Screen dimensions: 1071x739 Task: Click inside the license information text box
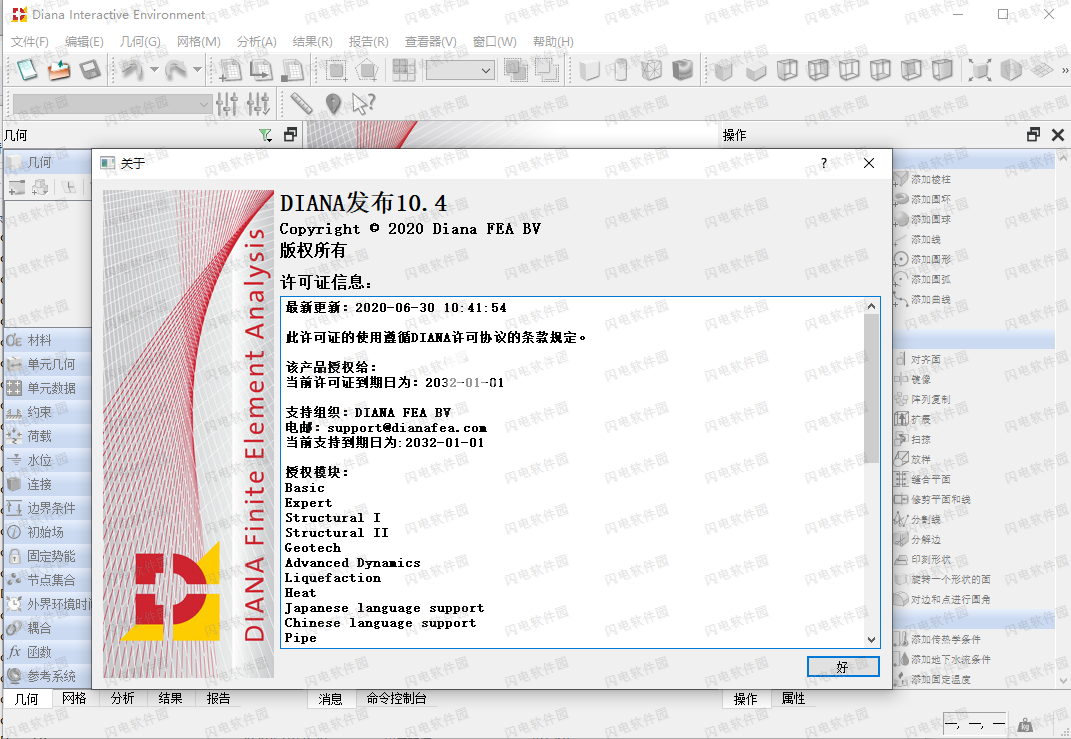(572, 472)
